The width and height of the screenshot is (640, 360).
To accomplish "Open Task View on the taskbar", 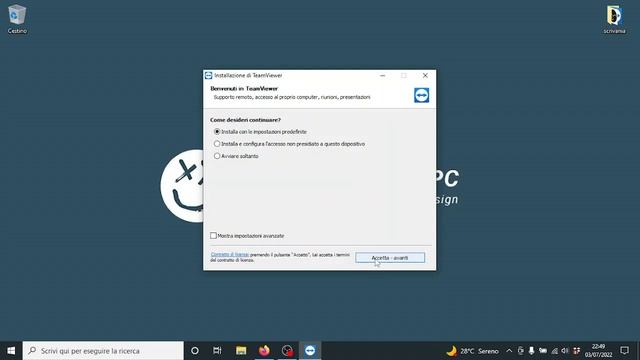I will point(217,351).
